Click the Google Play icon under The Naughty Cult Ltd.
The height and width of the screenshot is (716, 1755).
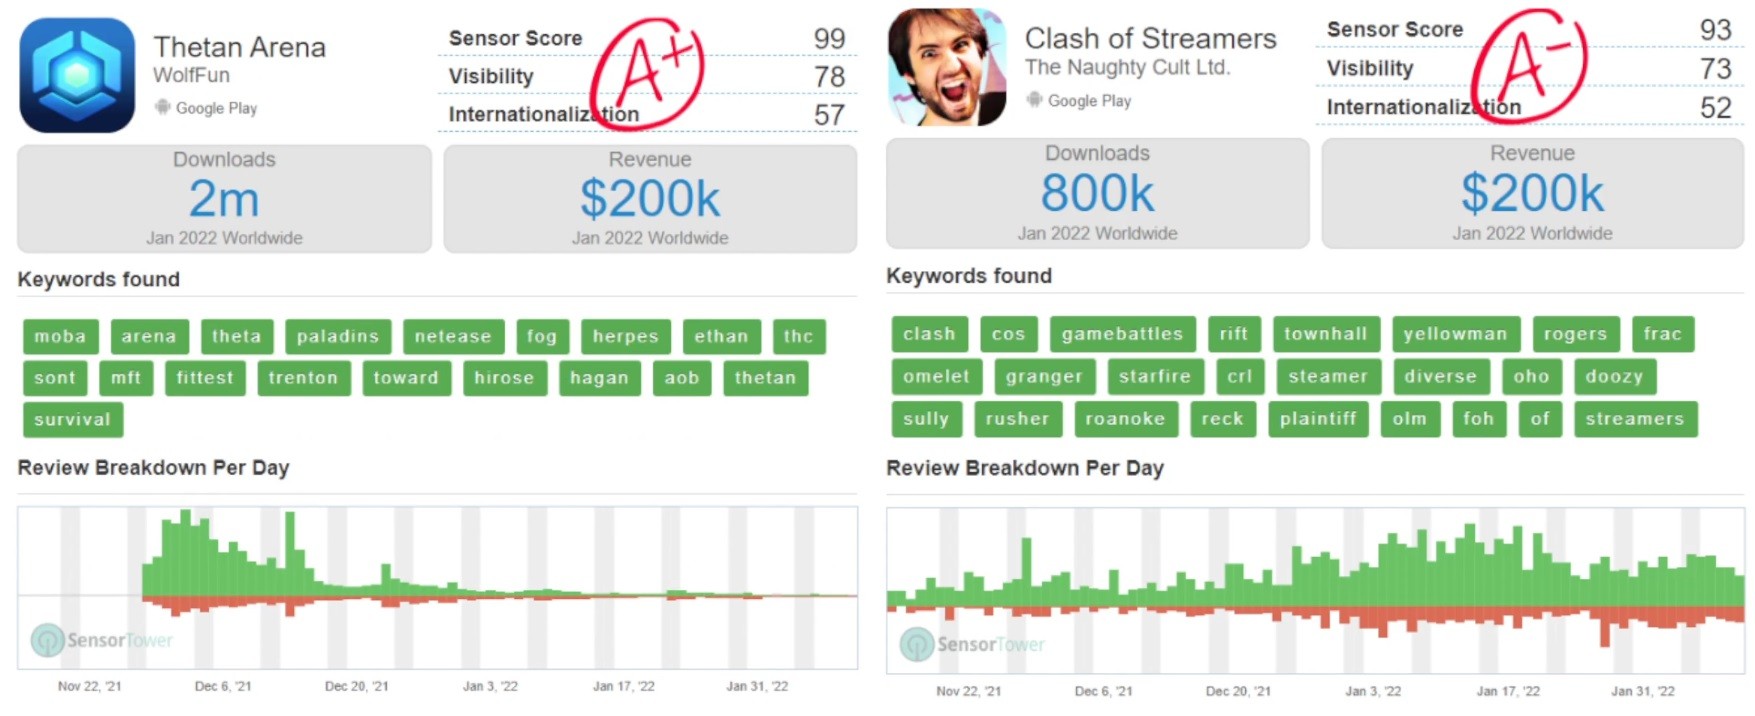pos(1034,100)
